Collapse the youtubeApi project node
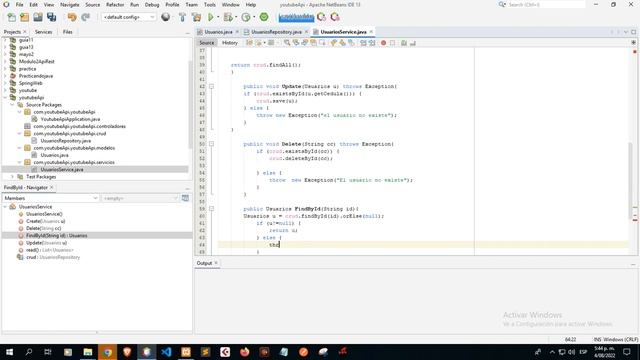The height and width of the screenshot is (360, 640). 5,98
